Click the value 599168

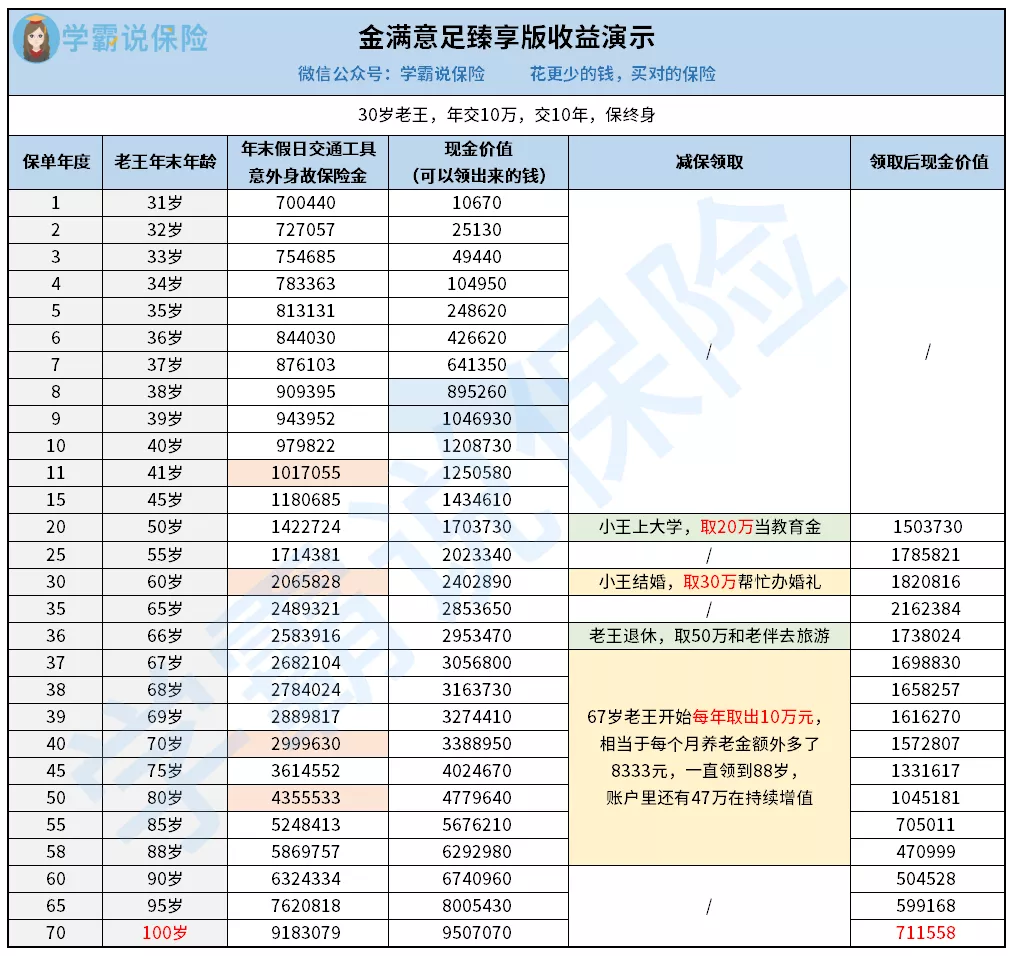coord(926,906)
